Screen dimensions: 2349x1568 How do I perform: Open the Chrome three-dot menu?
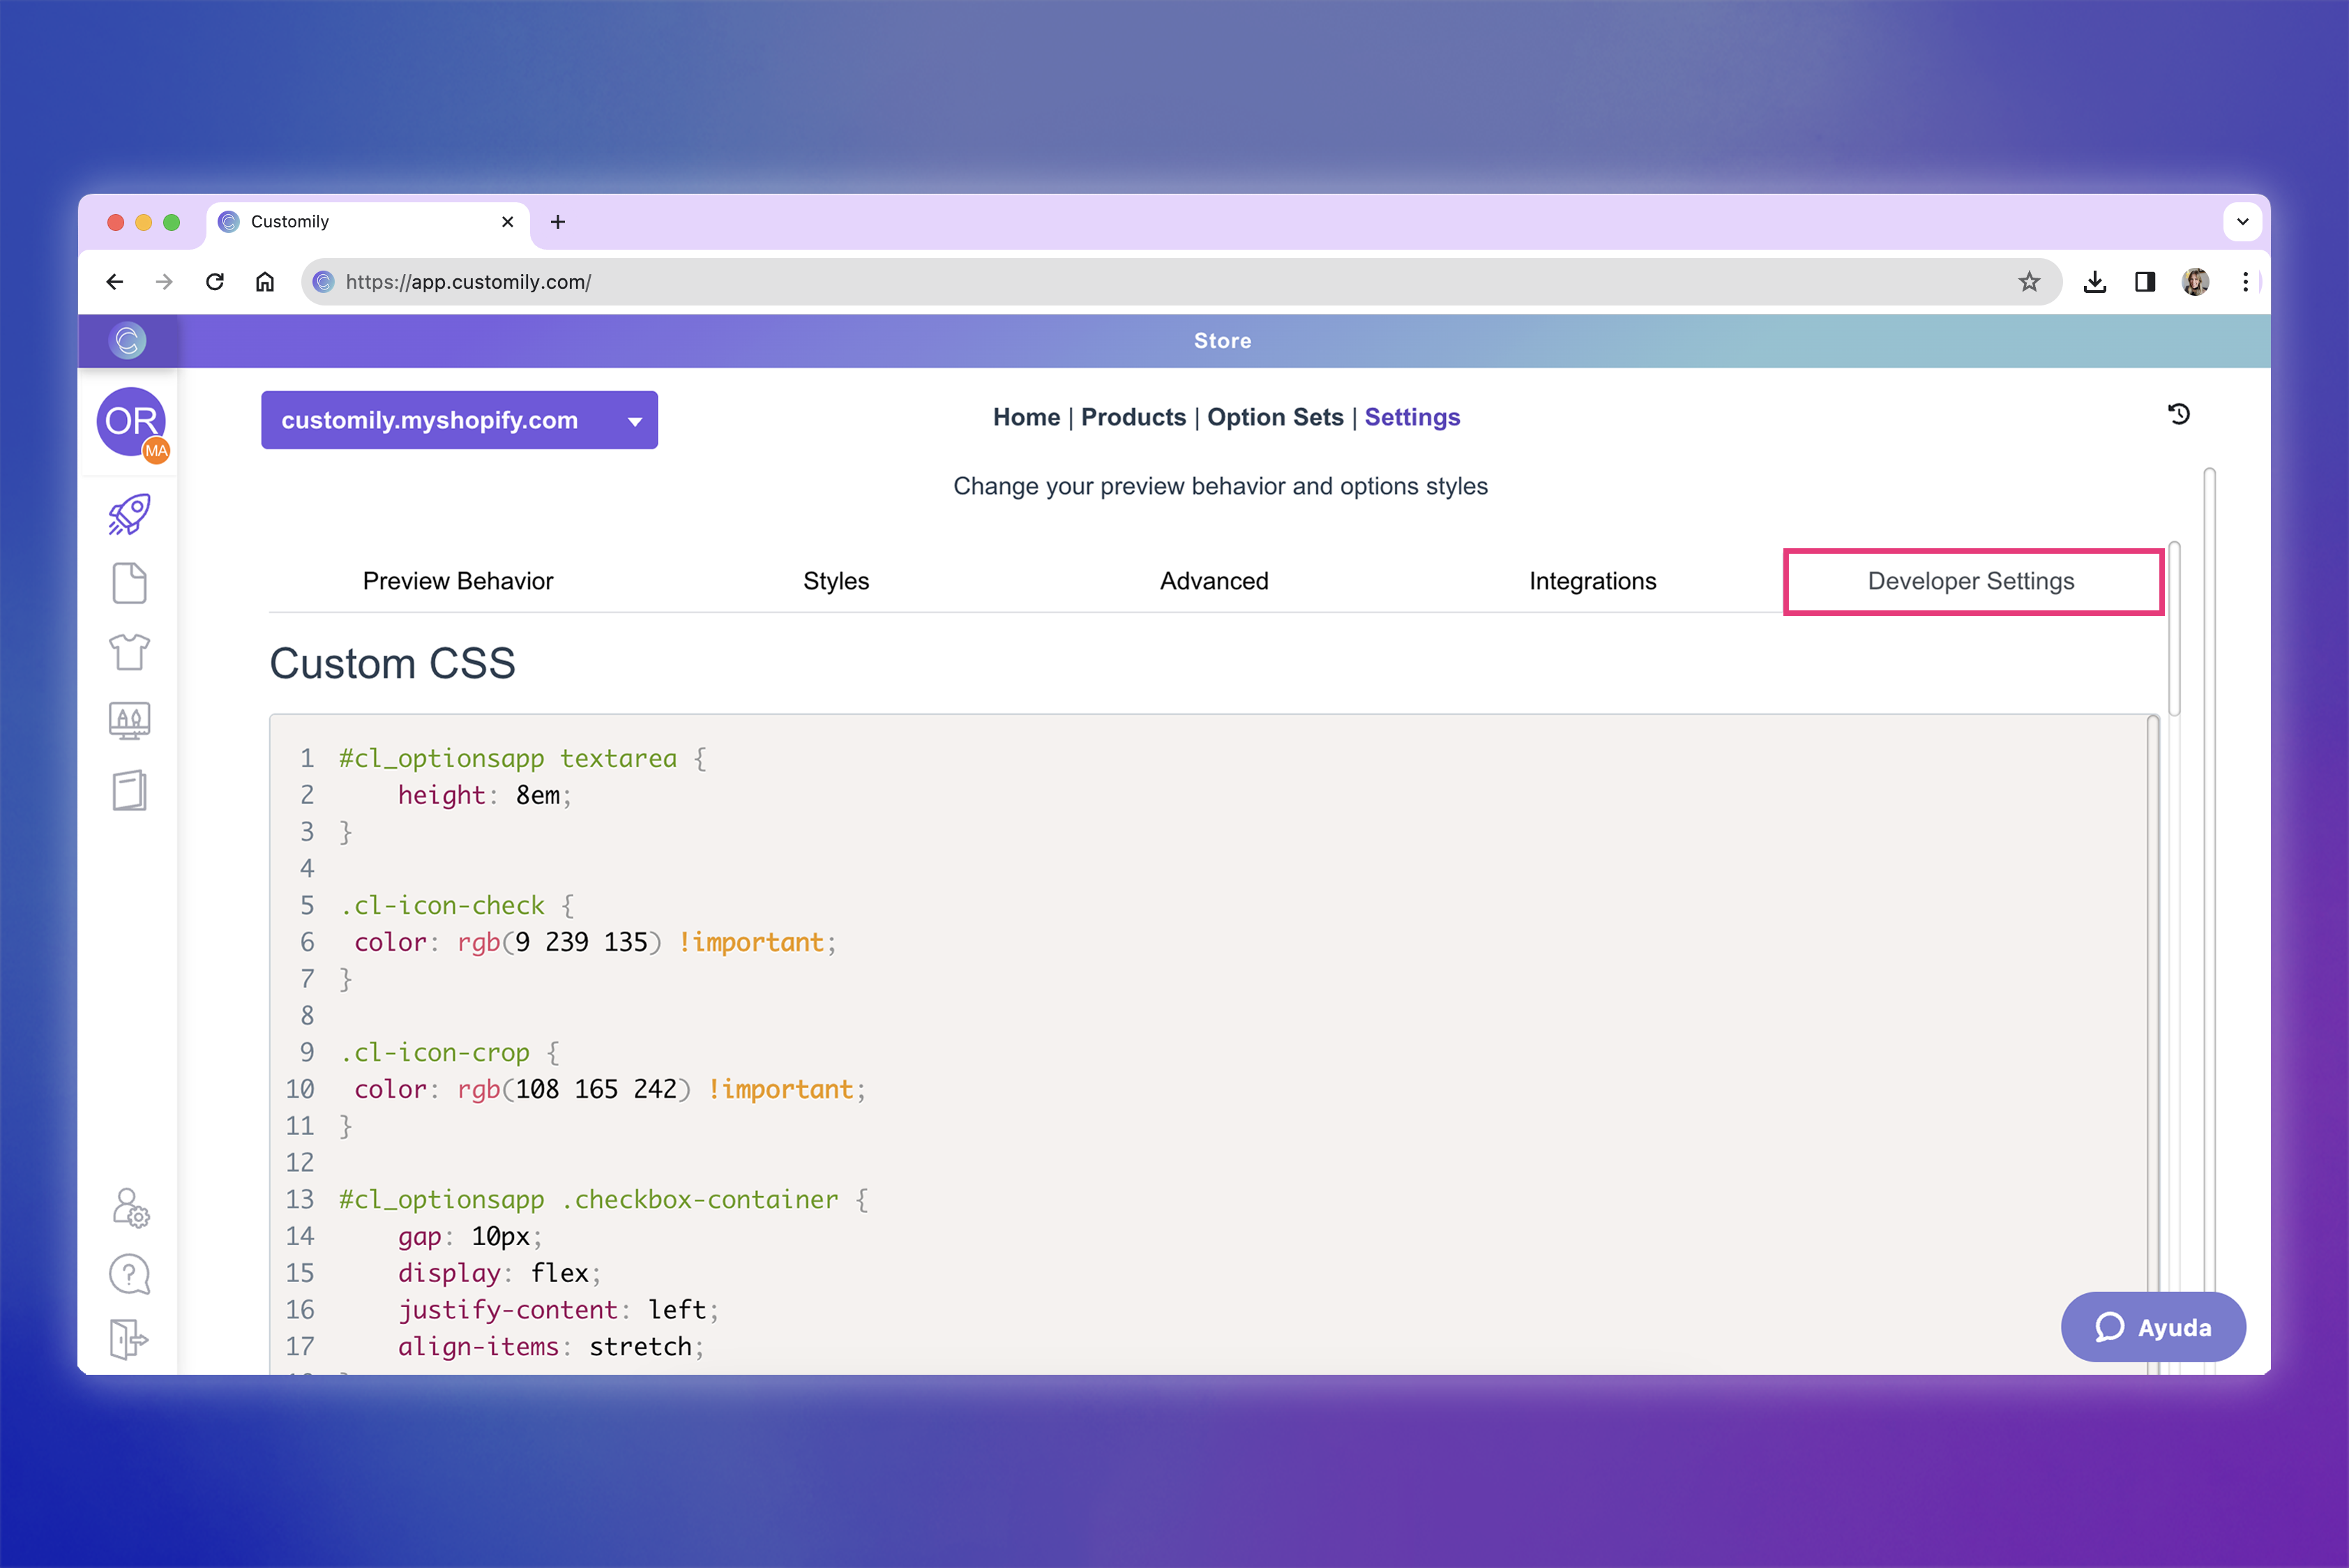pos(2245,282)
